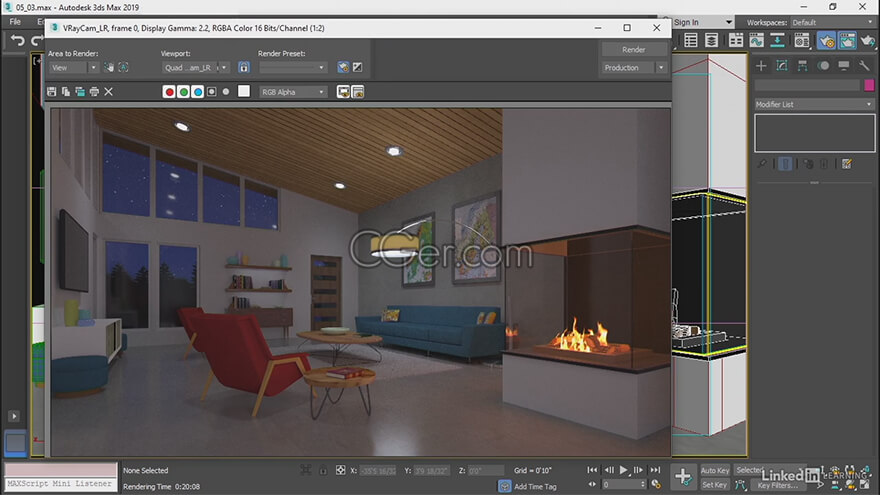This screenshot has width=880, height=495.
Task: Print the rendered image
Action: click(94, 91)
